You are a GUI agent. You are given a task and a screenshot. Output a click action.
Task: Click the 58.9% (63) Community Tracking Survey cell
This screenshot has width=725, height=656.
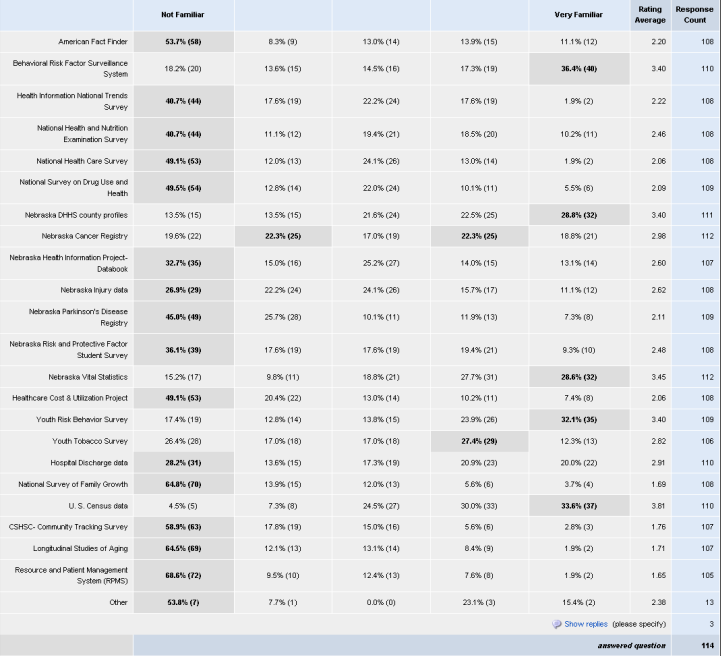[x=184, y=527]
